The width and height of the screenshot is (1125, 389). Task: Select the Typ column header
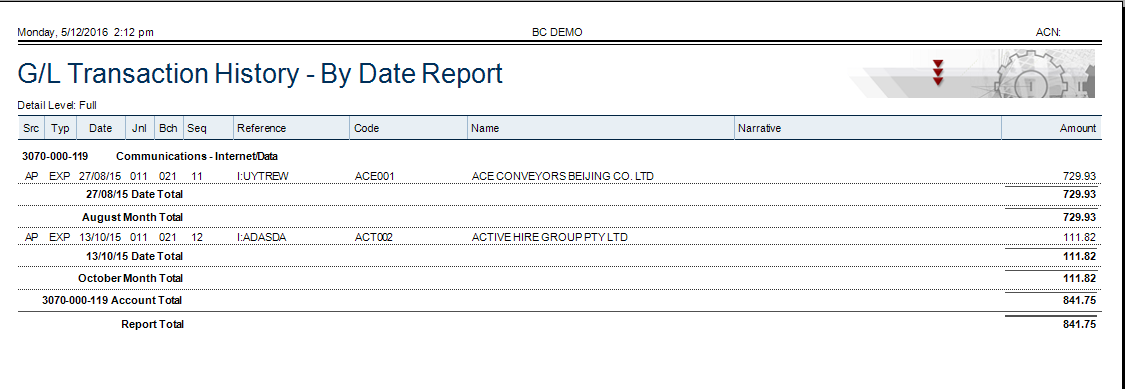61,128
